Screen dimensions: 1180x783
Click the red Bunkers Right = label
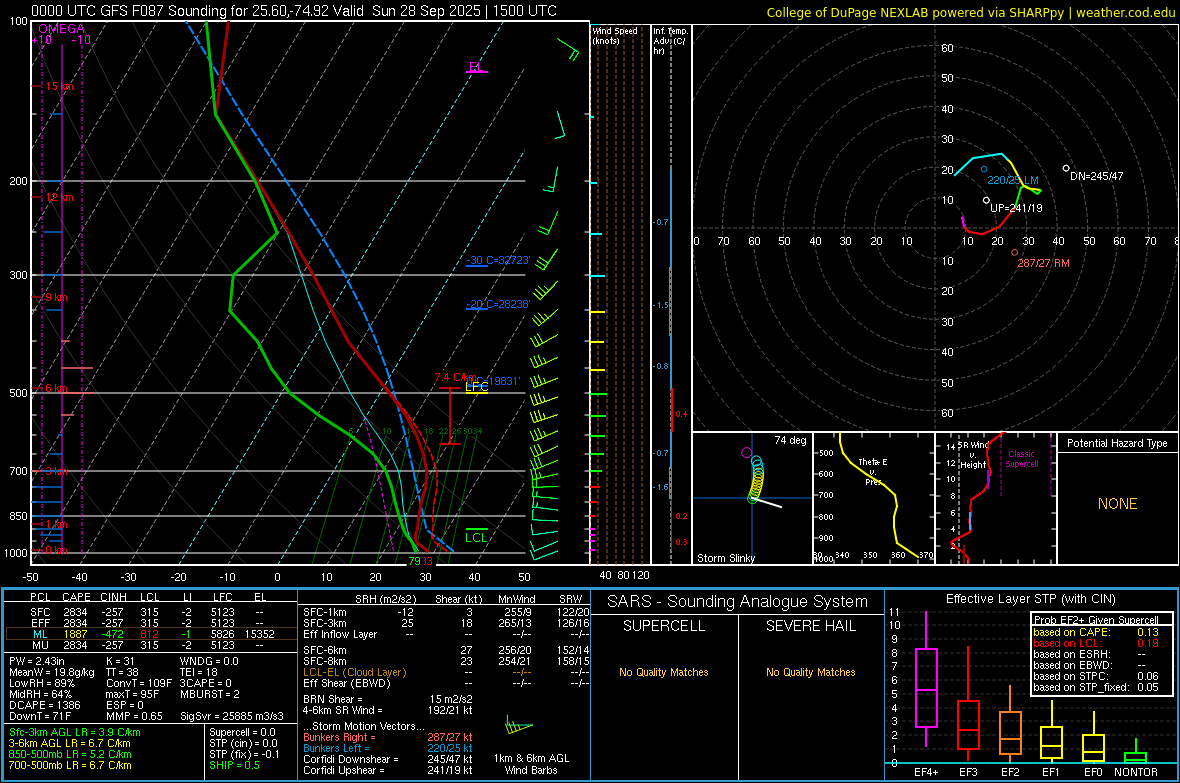click(339, 737)
